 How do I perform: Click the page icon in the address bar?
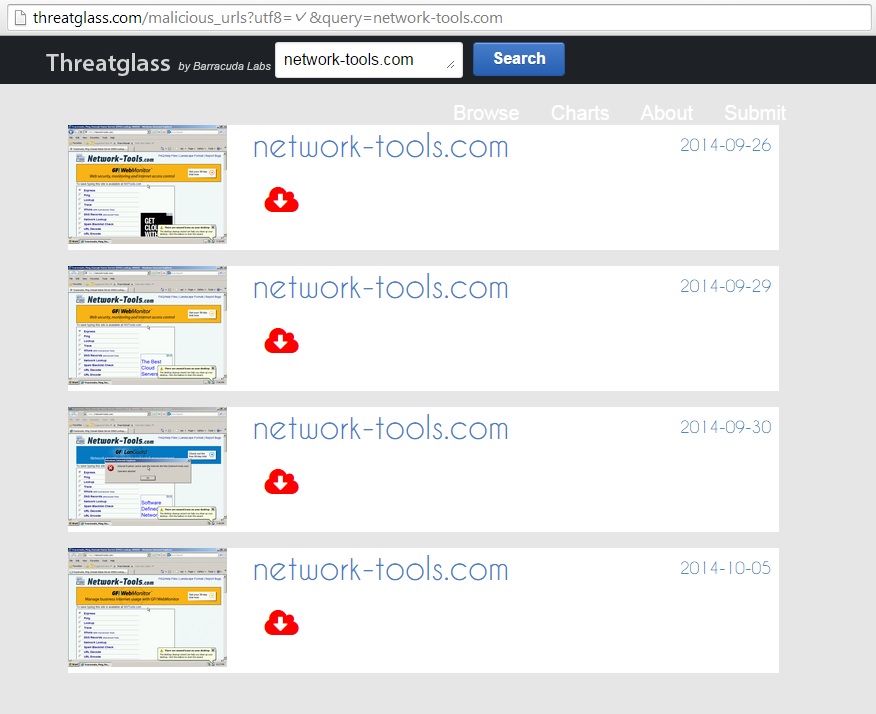[x=20, y=18]
